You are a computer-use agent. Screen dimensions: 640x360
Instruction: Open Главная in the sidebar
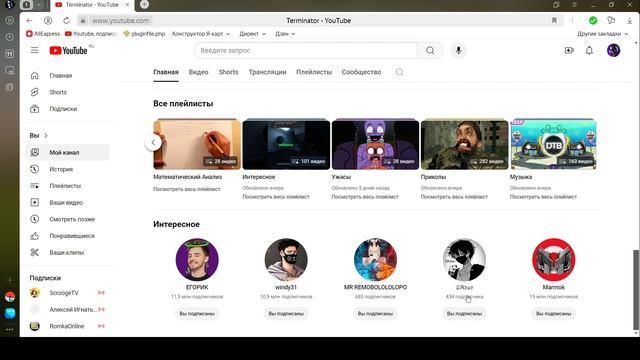pyautogui.click(x=68, y=76)
